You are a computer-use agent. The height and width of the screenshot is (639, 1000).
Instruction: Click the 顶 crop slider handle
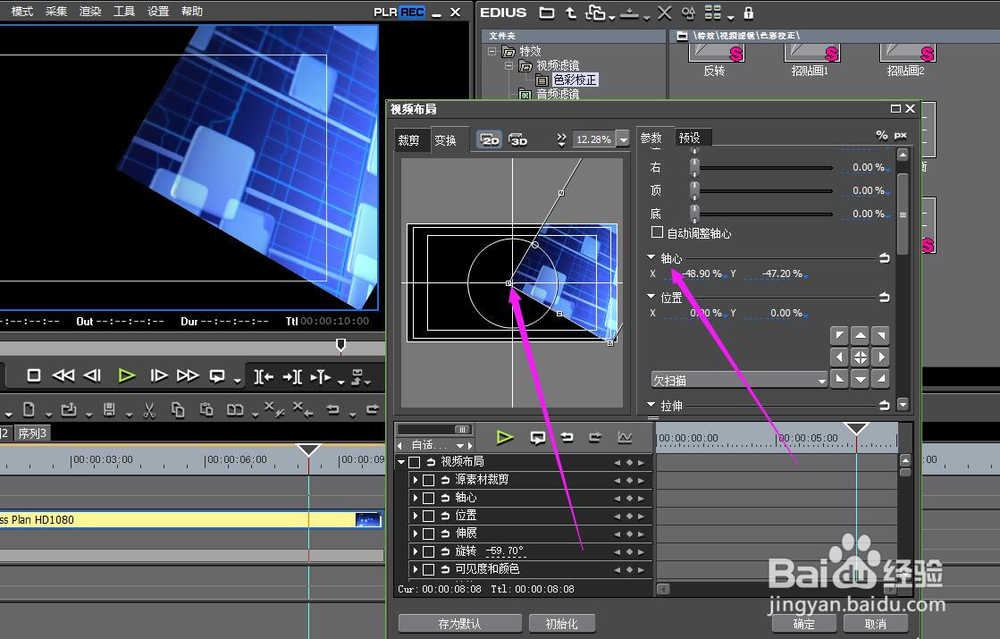point(695,190)
